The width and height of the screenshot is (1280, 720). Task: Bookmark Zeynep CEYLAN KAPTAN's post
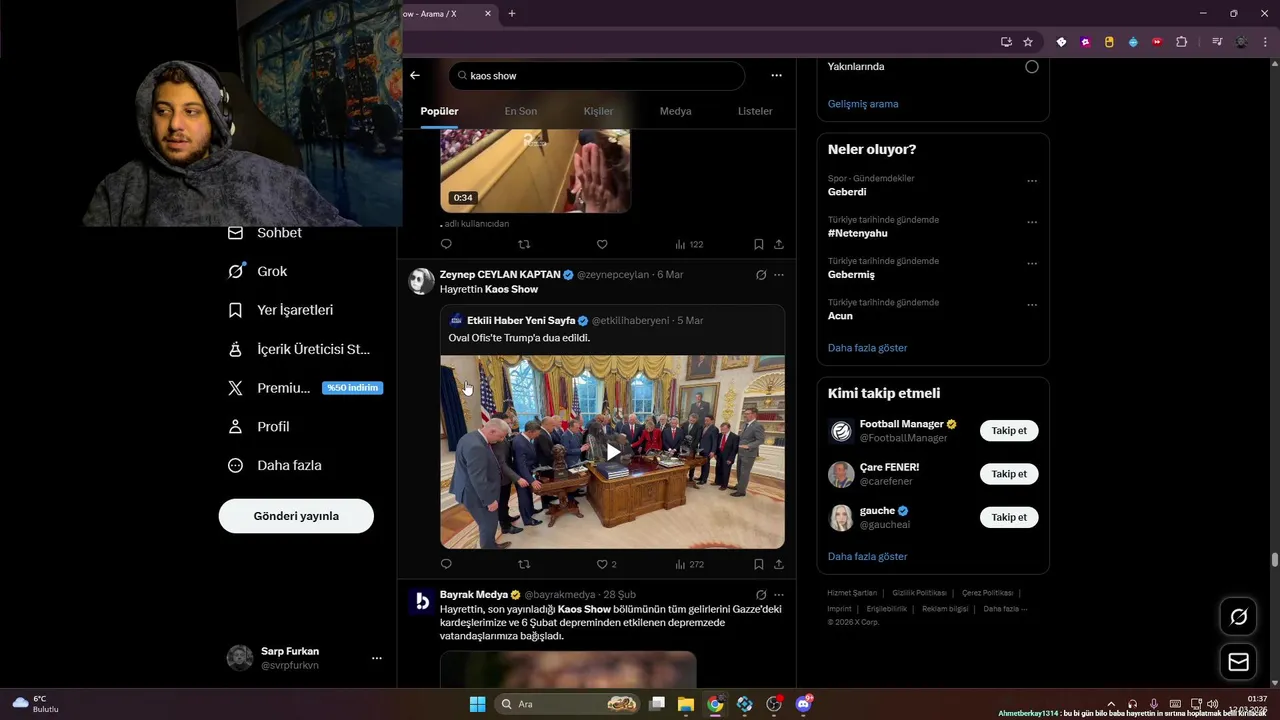(x=759, y=564)
